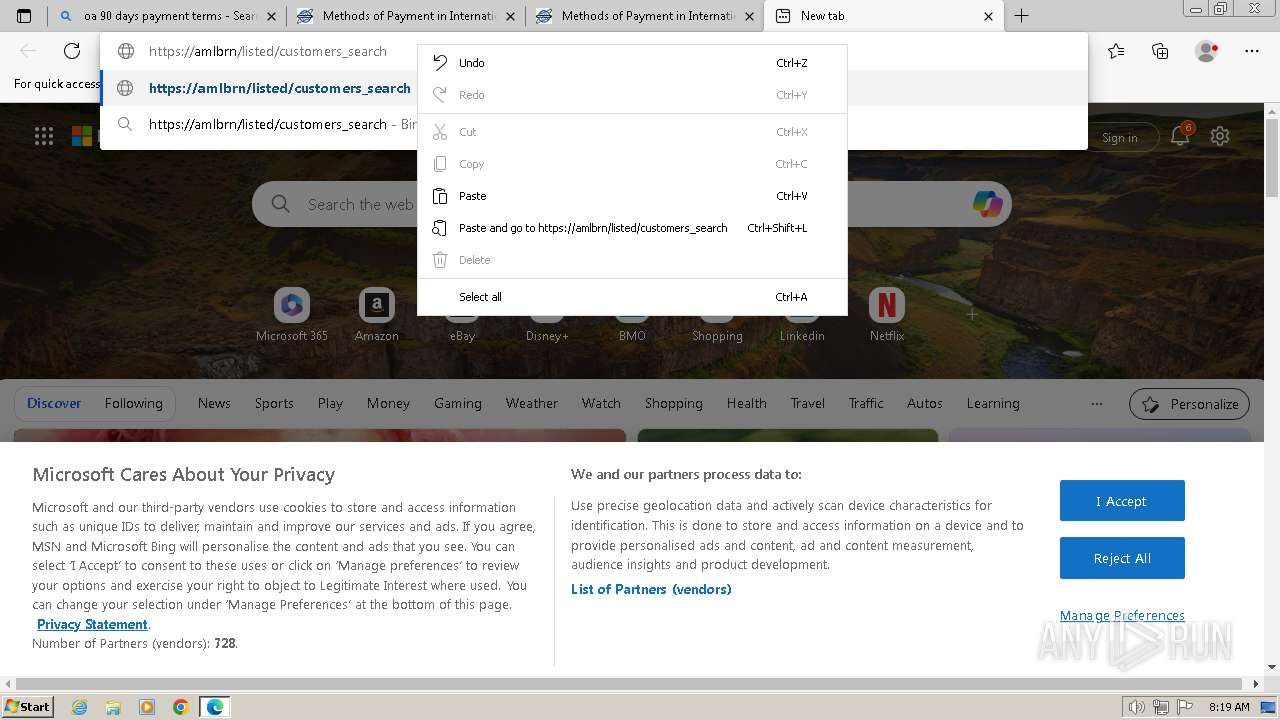1280x720 pixels.
Task: Open File Explorer from taskbar
Action: click(113, 707)
